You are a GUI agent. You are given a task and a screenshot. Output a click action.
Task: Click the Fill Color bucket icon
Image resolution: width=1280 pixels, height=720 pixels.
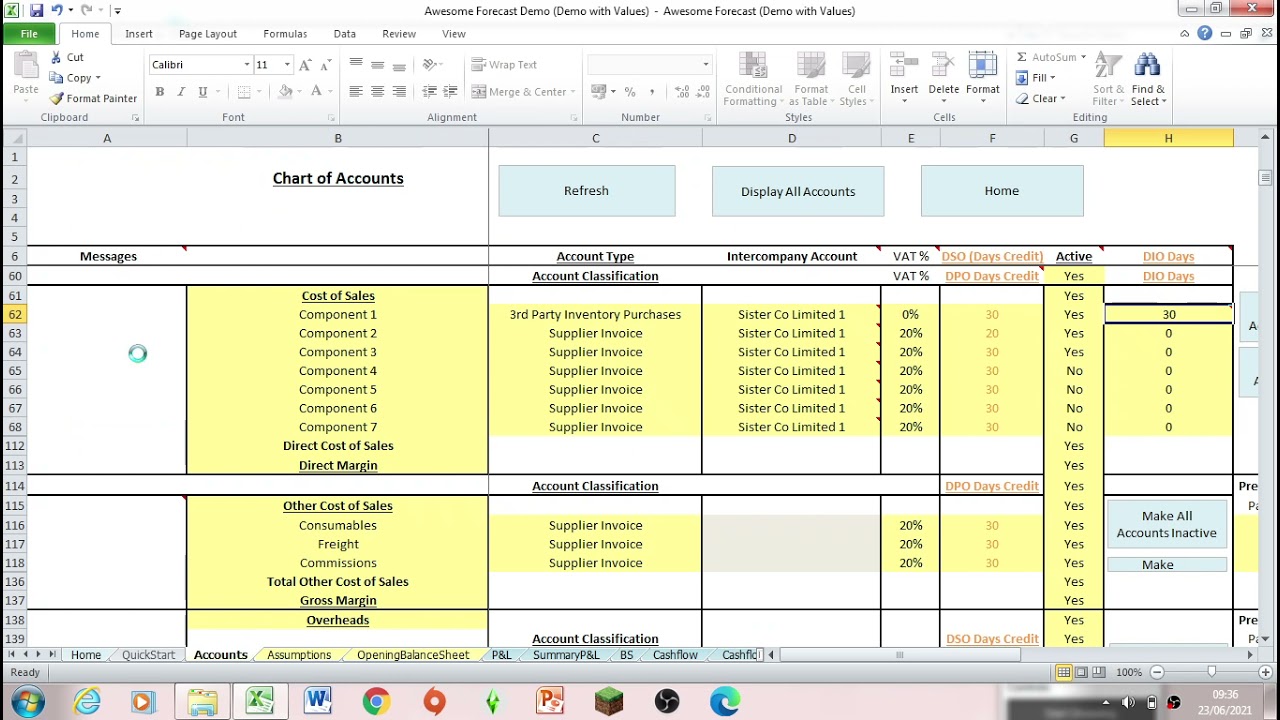pyautogui.click(x=285, y=92)
